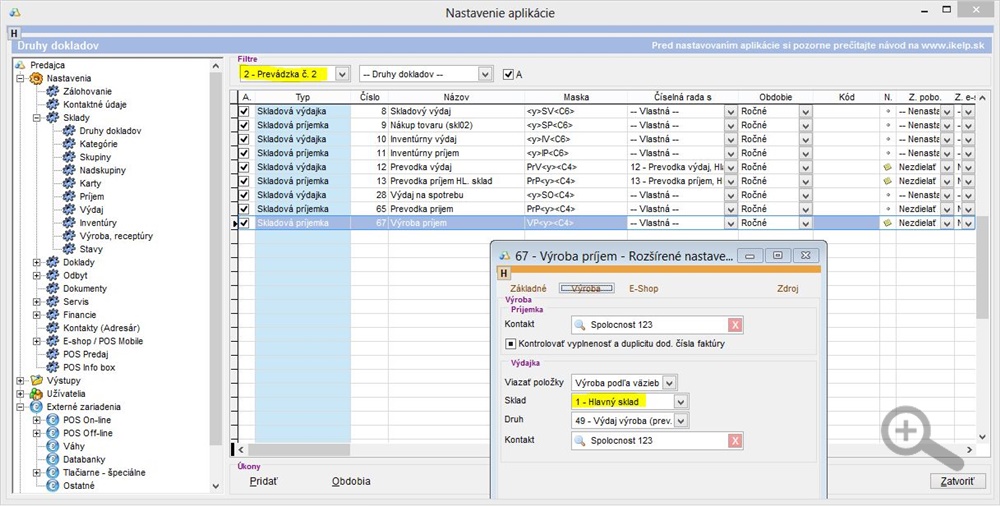Expand the Doklady tree node
This screenshot has height=506, width=1000.
(37, 262)
